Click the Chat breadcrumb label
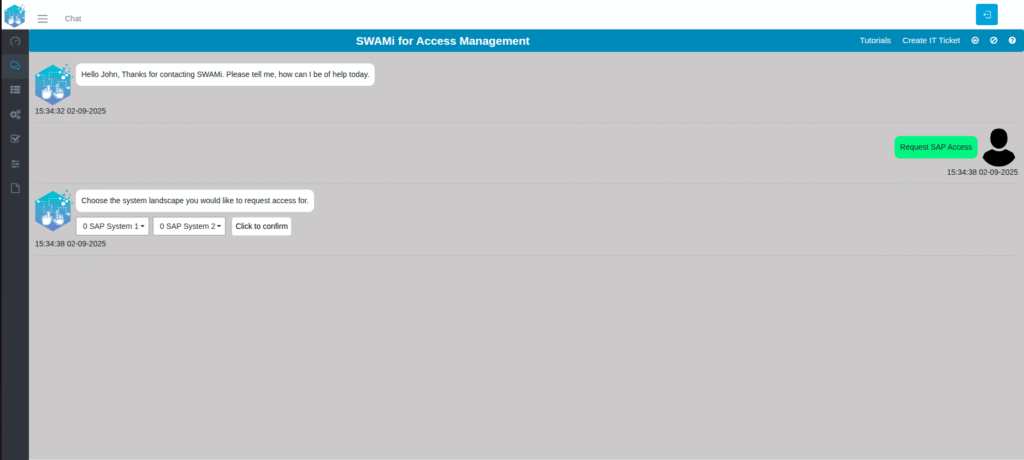The width and height of the screenshot is (1024, 460). (73, 18)
